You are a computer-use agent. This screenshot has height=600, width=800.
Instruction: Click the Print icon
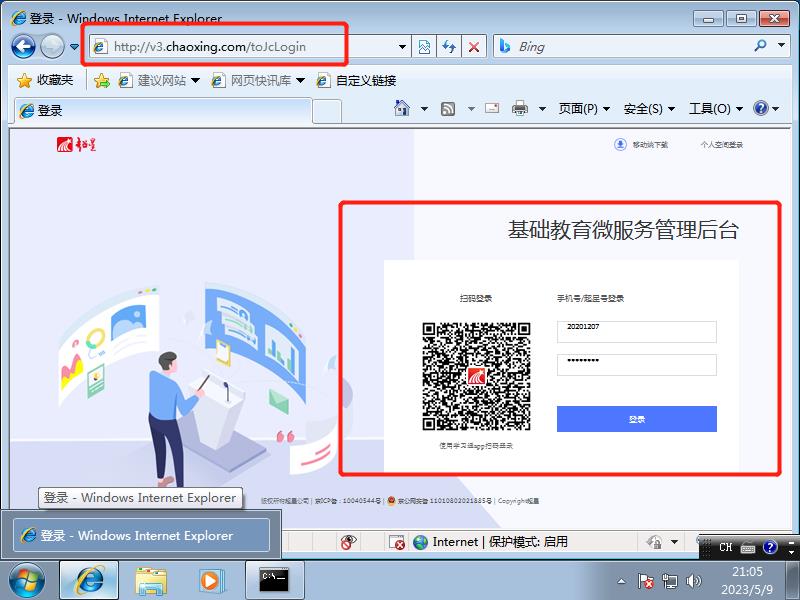coord(519,108)
